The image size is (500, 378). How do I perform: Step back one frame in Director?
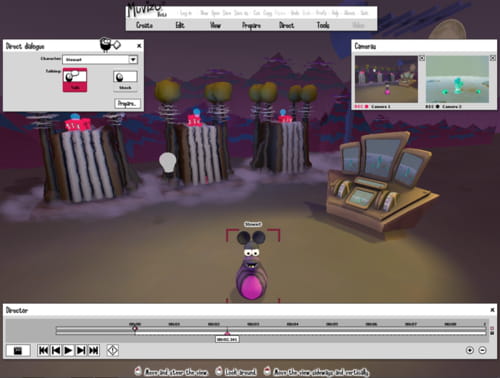click(x=56, y=350)
